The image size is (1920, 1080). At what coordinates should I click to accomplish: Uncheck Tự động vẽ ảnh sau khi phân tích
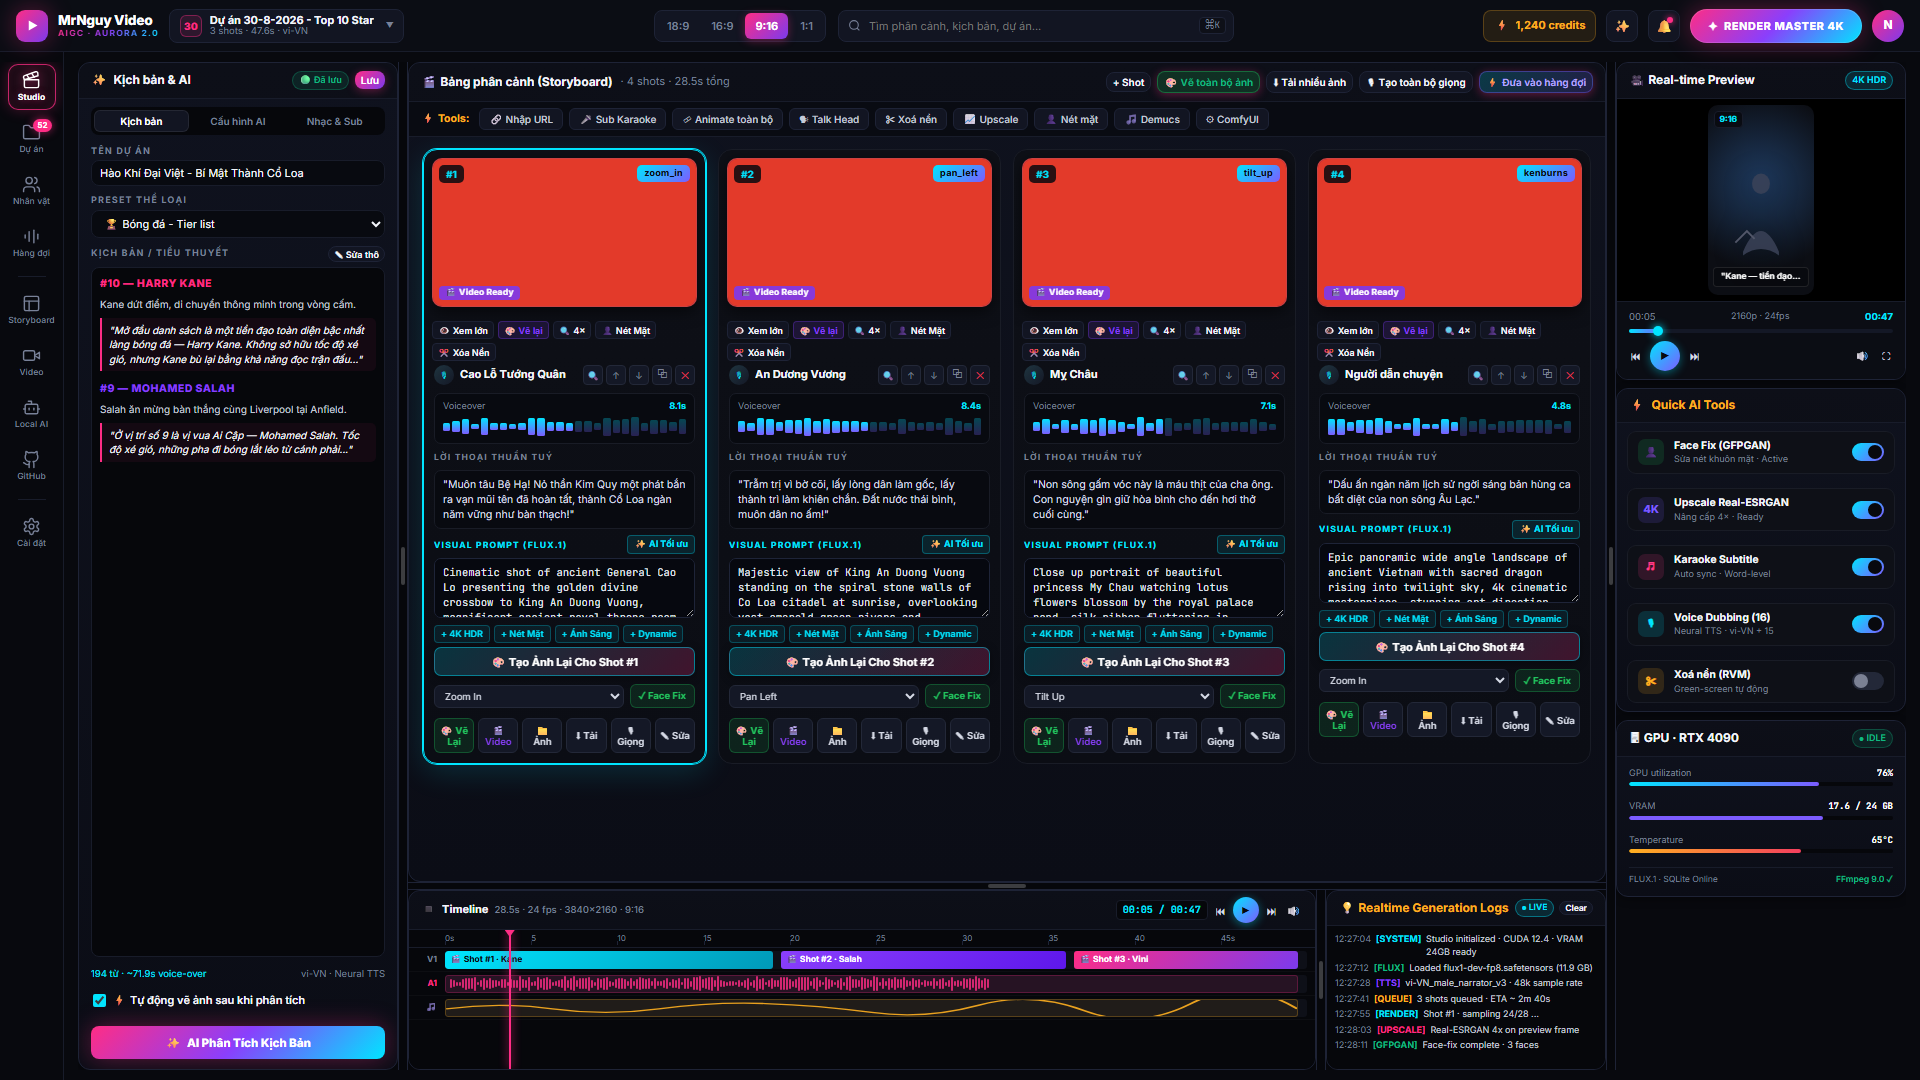click(99, 1000)
